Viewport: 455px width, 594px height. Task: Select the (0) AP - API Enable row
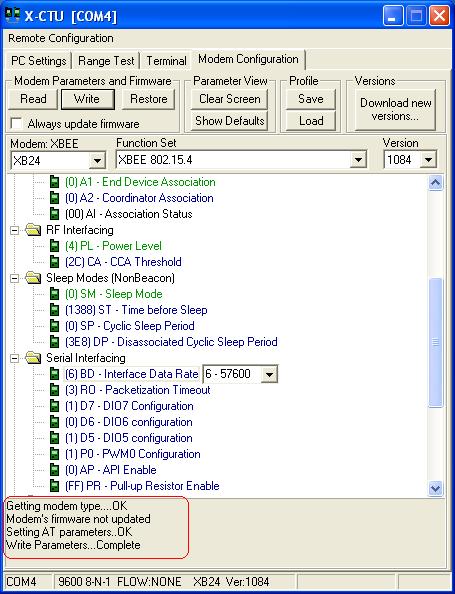[x=111, y=470]
